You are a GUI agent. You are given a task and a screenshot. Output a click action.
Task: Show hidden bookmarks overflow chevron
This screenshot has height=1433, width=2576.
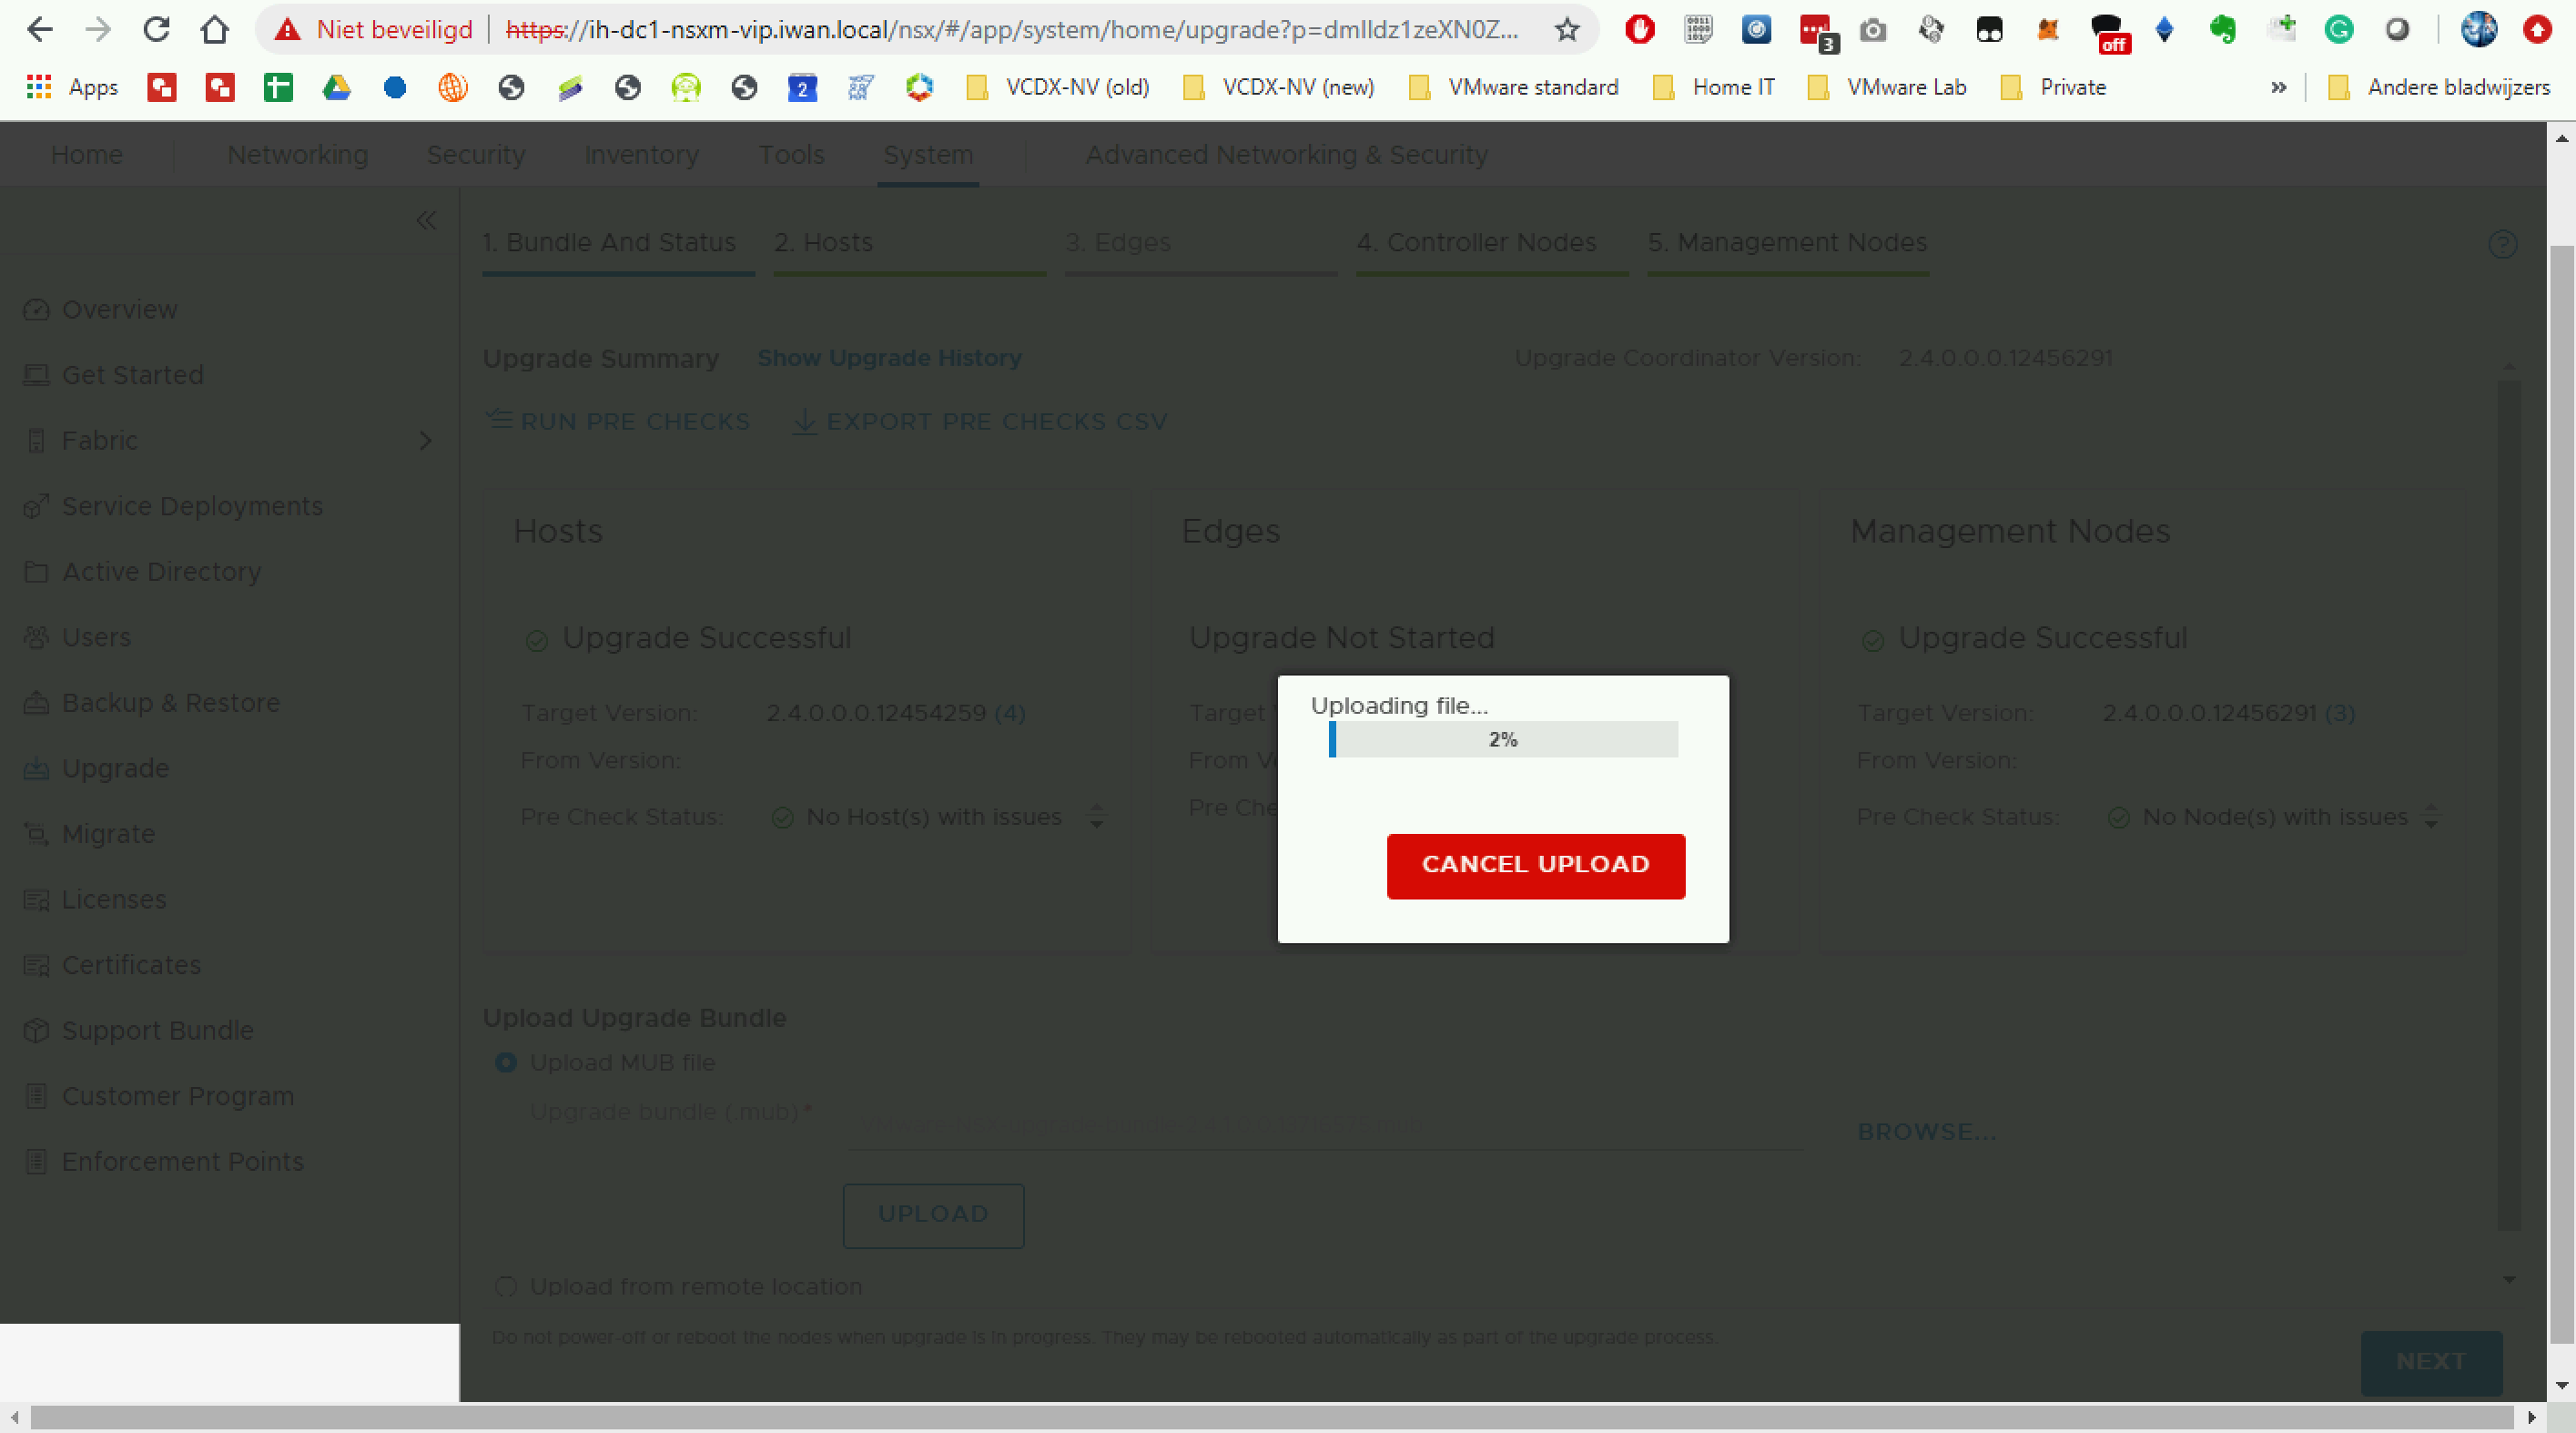click(x=2278, y=87)
